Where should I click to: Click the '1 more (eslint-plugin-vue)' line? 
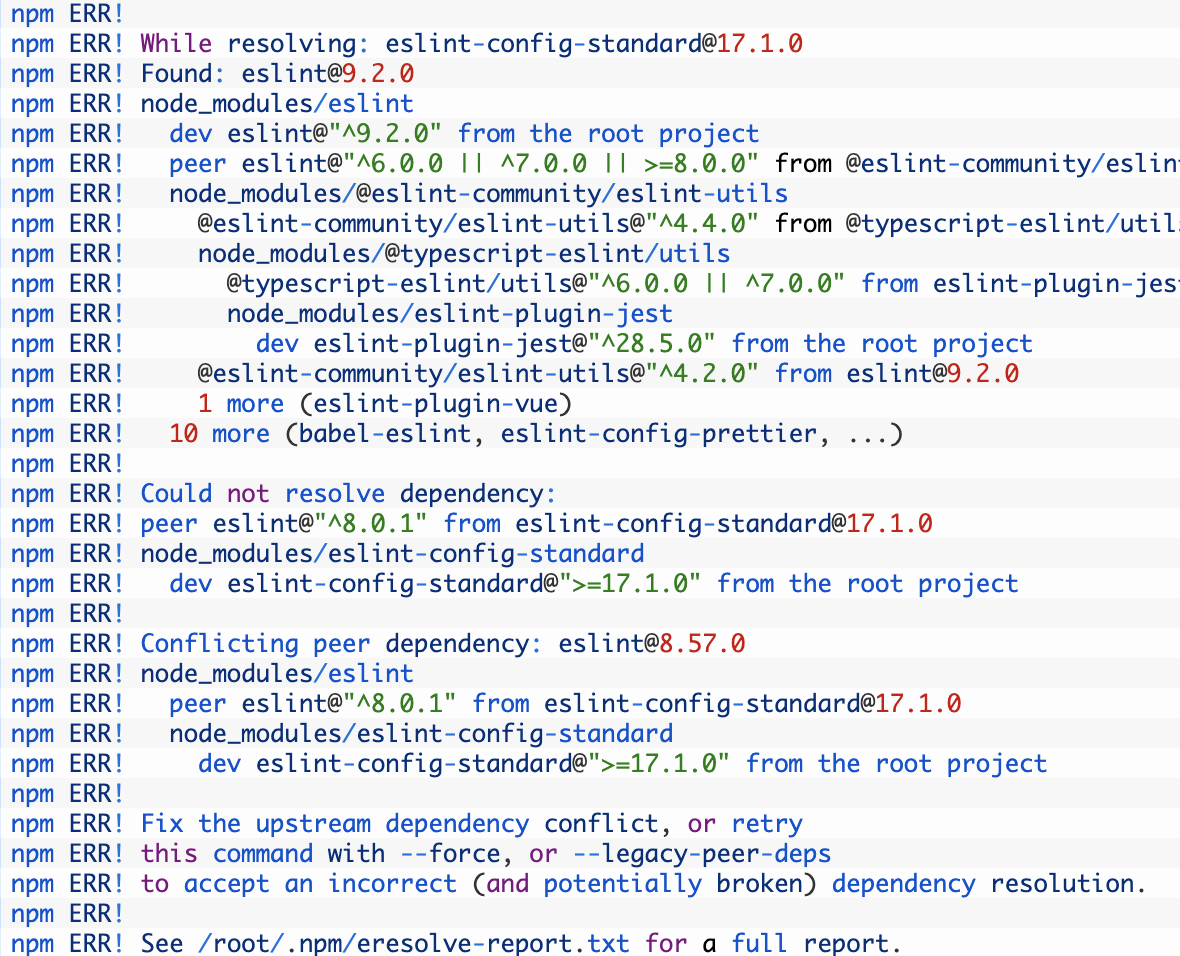point(385,403)
